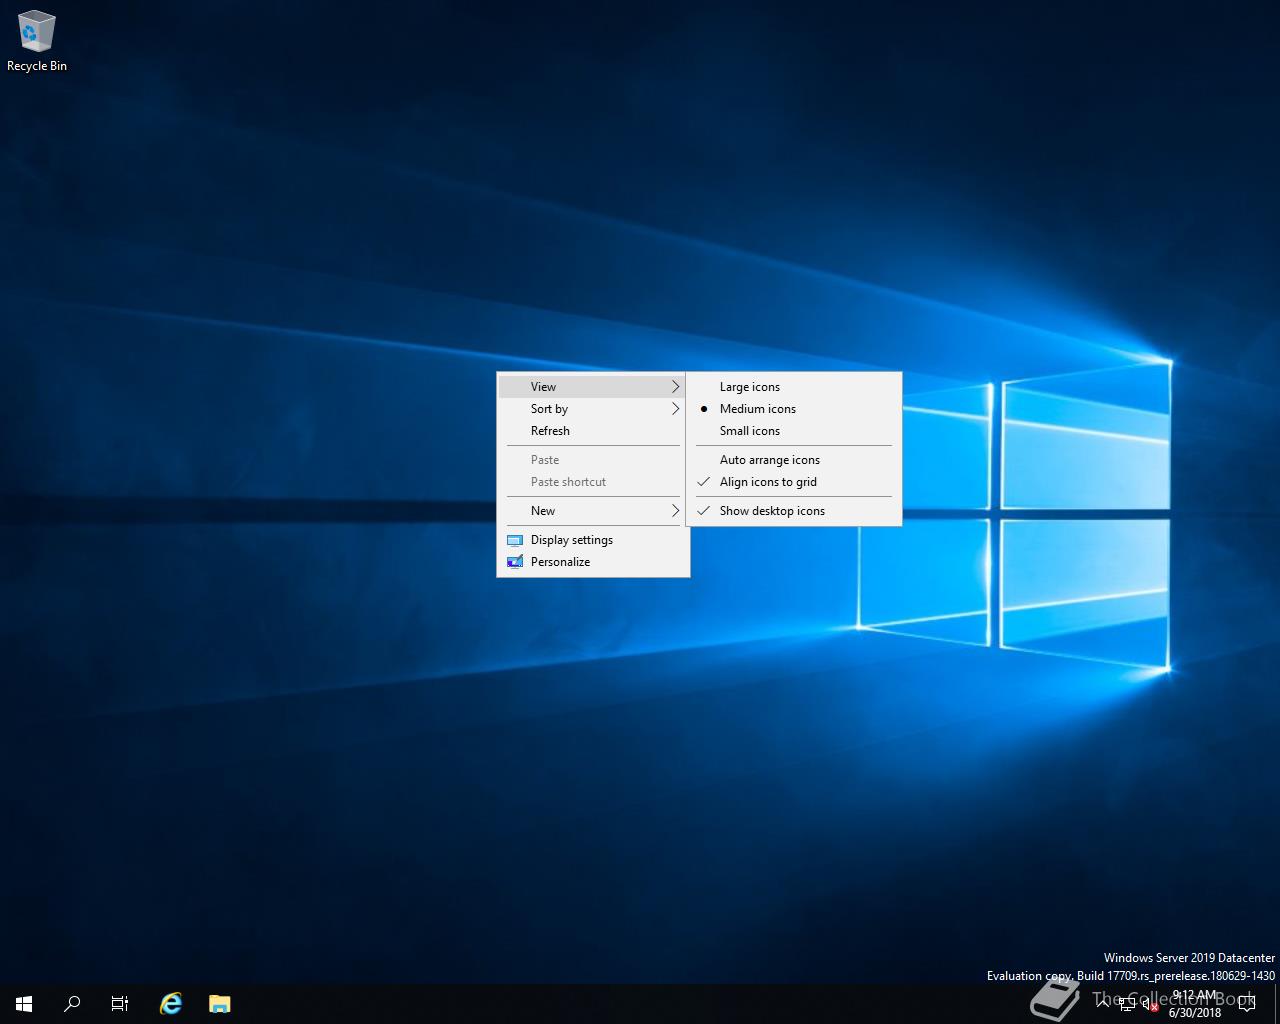
Task: Select Small icons view
Action: (x=794, y=431)
